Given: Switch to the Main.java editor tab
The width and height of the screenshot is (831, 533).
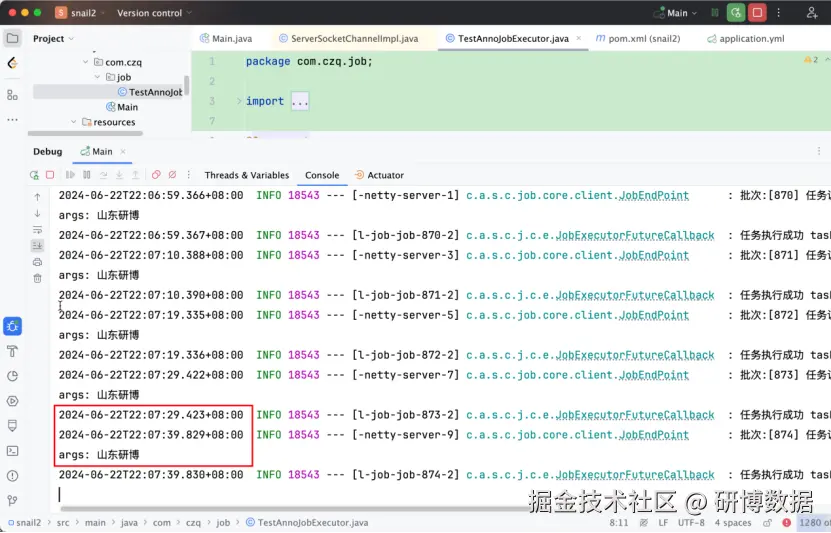Looking at the screenshot, I should pyautogui.click(x=226, y=38).
